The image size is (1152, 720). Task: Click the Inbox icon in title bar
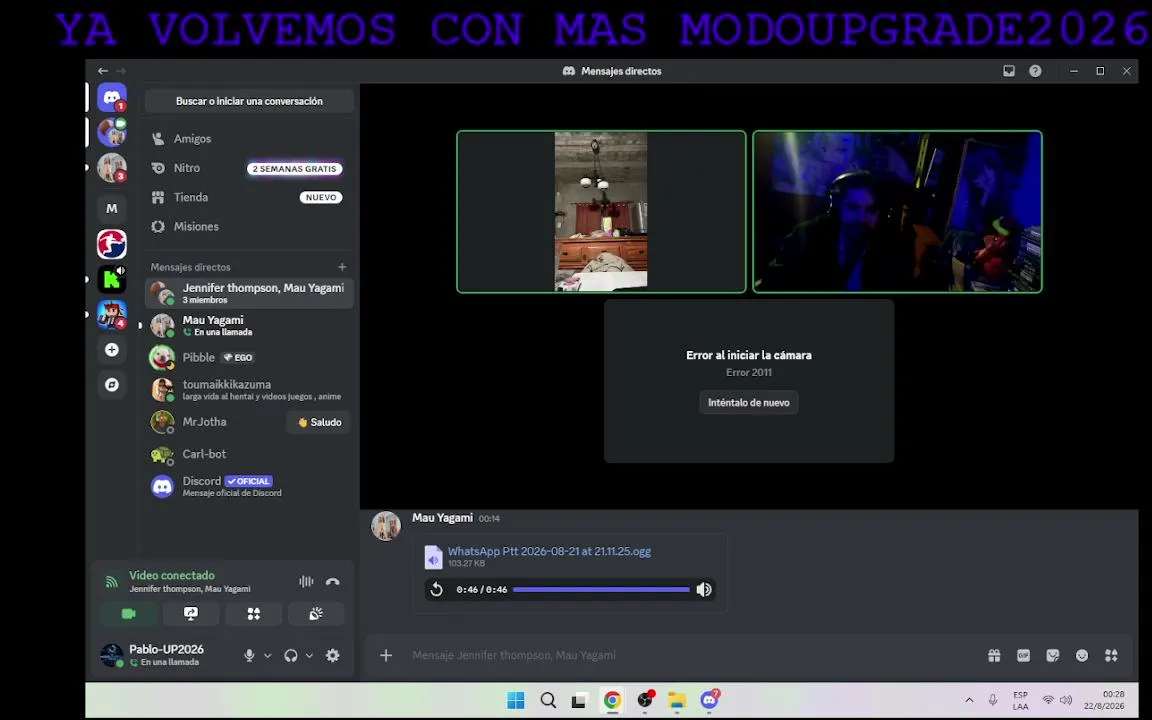[x=1009, y=71]
